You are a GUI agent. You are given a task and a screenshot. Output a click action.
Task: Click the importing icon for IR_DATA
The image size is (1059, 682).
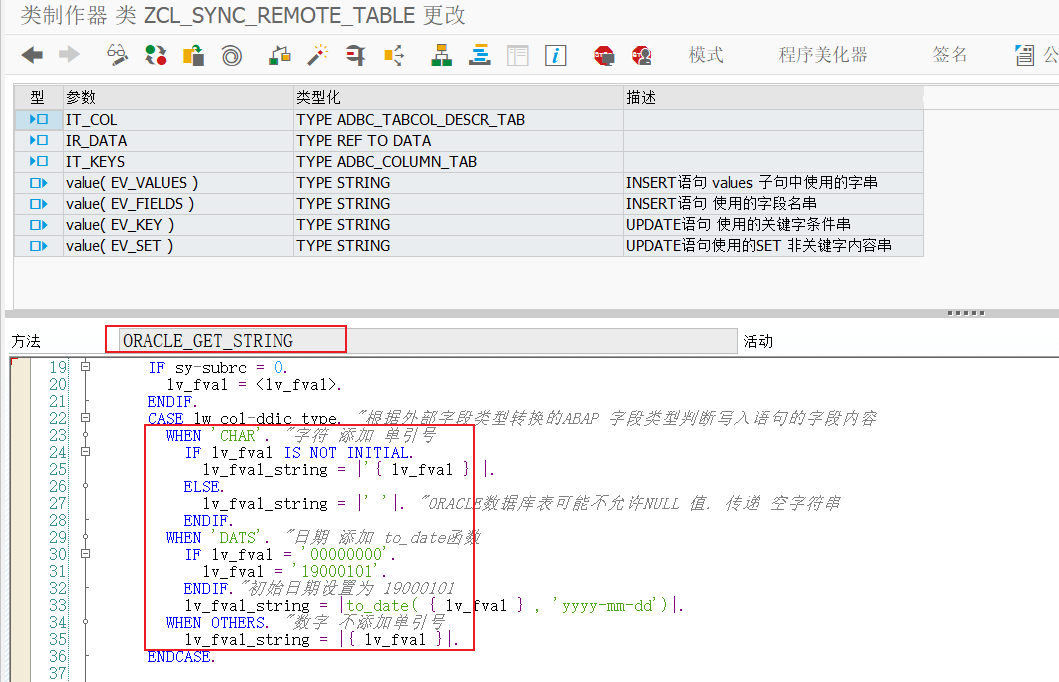click(38, 140)
